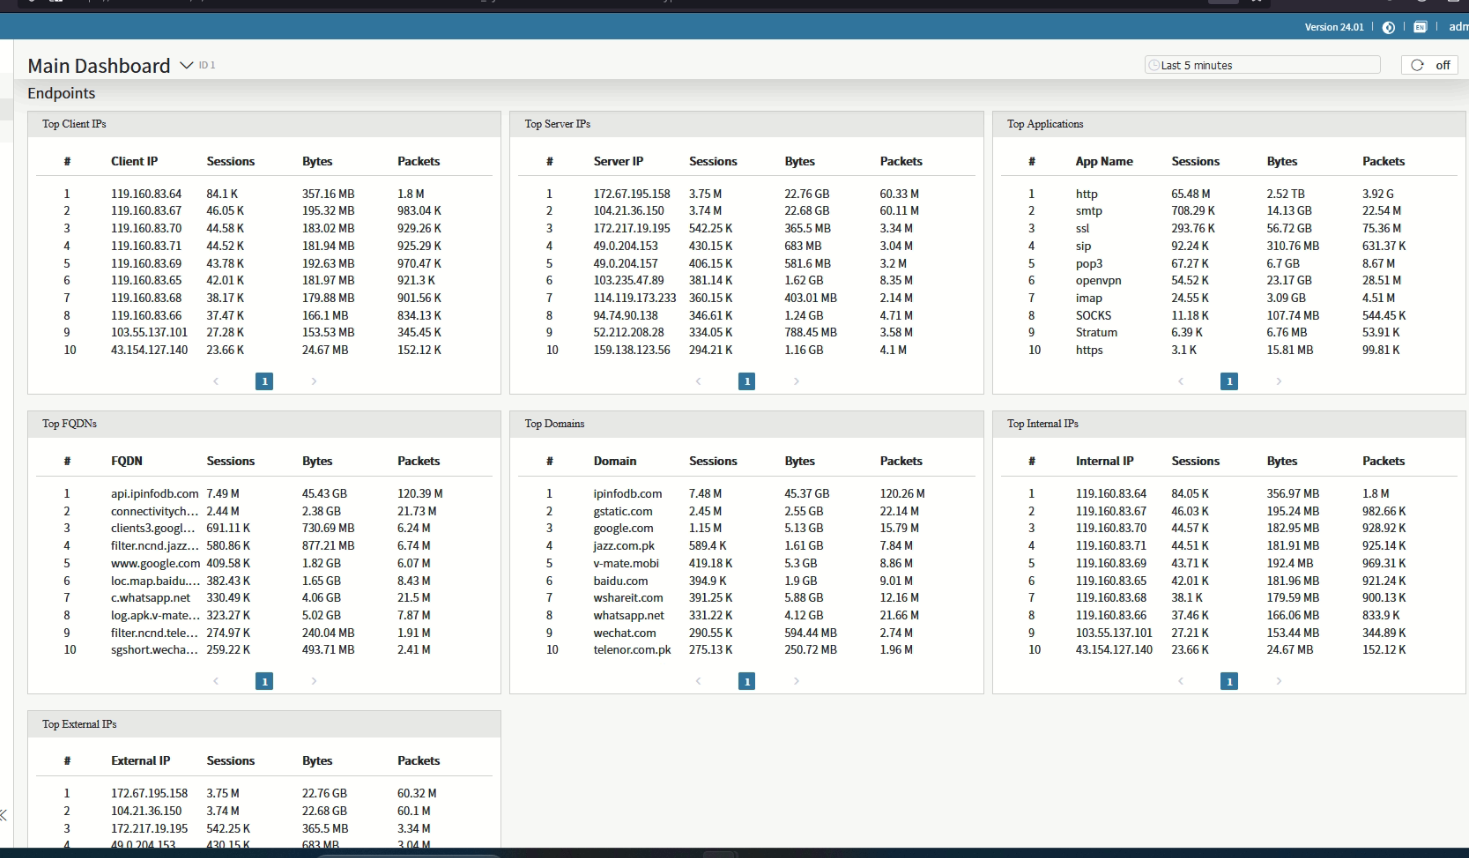Click previous page arrow in Top FQDNs
Screen dimensions: 1469x858
(216, 681)
